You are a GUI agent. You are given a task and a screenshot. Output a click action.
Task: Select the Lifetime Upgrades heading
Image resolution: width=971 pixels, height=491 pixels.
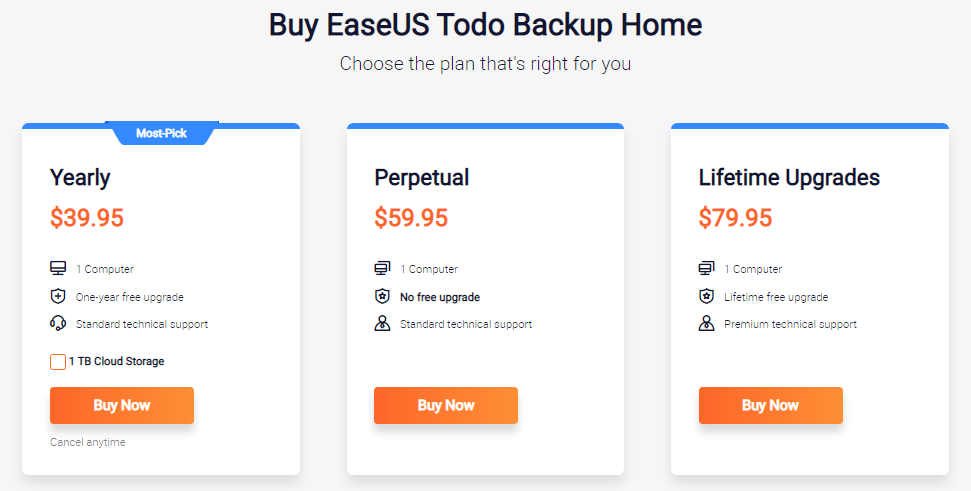click(790, 178)
